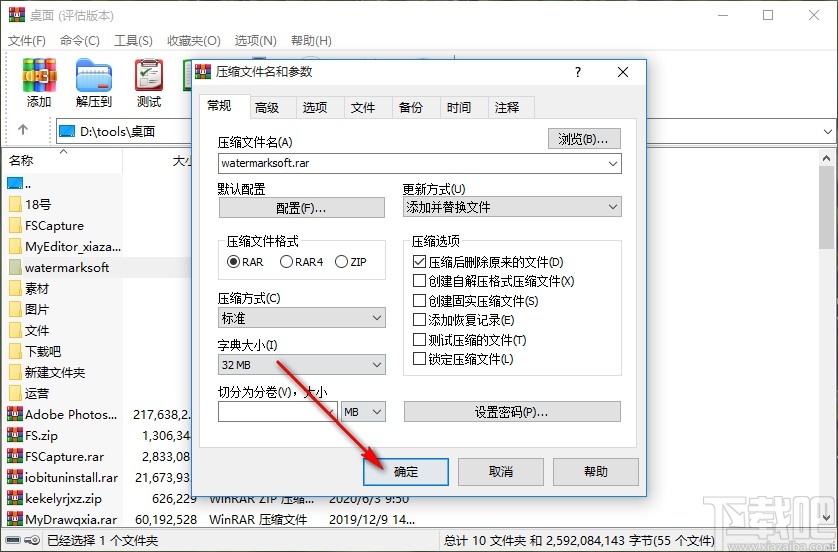Screen dimensions: 838x552
Task: Click the 配置(F)... button
Action: pos(301,208)
